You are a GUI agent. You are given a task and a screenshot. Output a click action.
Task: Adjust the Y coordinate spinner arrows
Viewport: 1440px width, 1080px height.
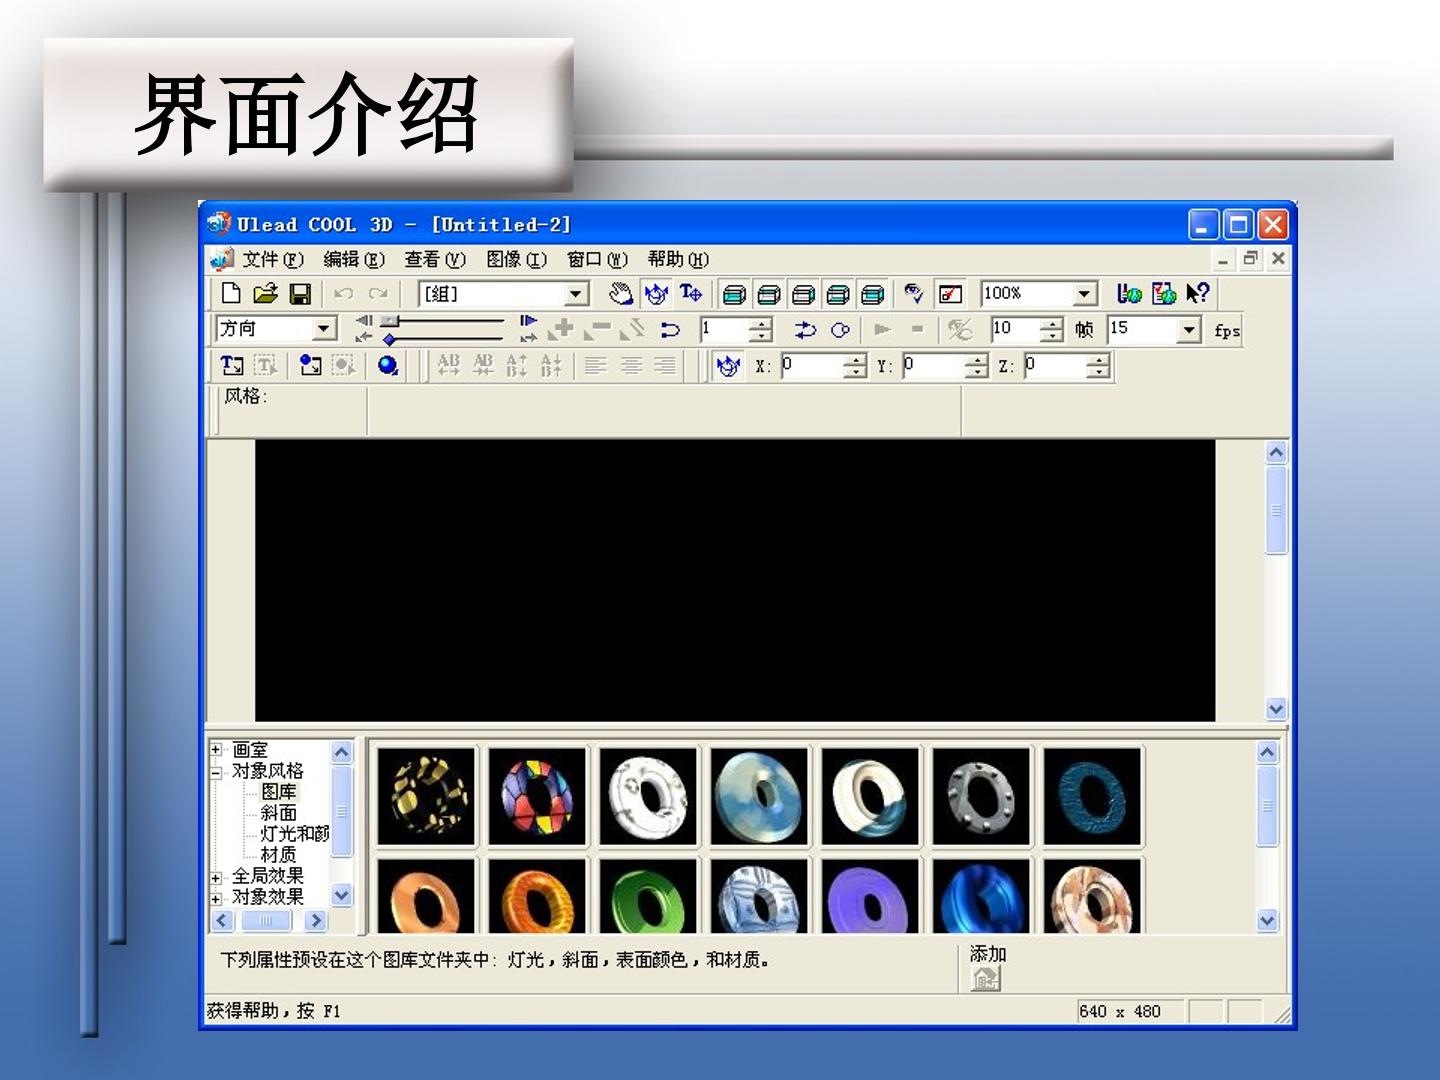(x=977, y=366)
